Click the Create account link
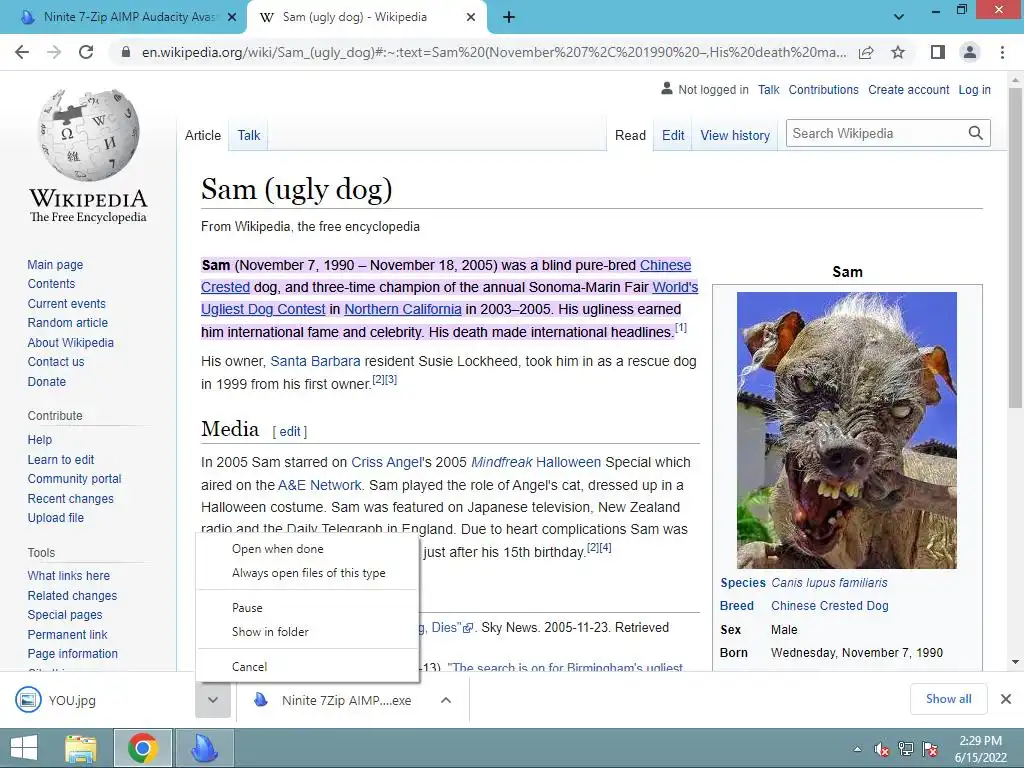The image size is (1024, 768). click(x=908, y=90)
